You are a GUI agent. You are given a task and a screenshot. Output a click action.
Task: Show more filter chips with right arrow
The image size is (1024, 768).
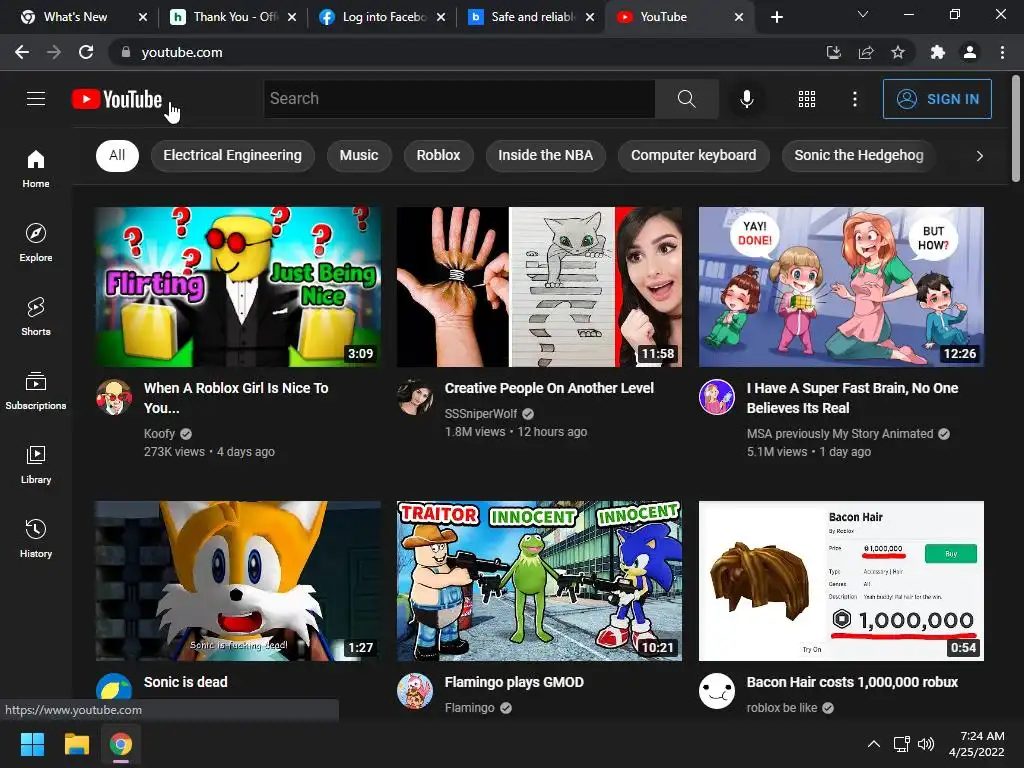click(x=979, y=156)
